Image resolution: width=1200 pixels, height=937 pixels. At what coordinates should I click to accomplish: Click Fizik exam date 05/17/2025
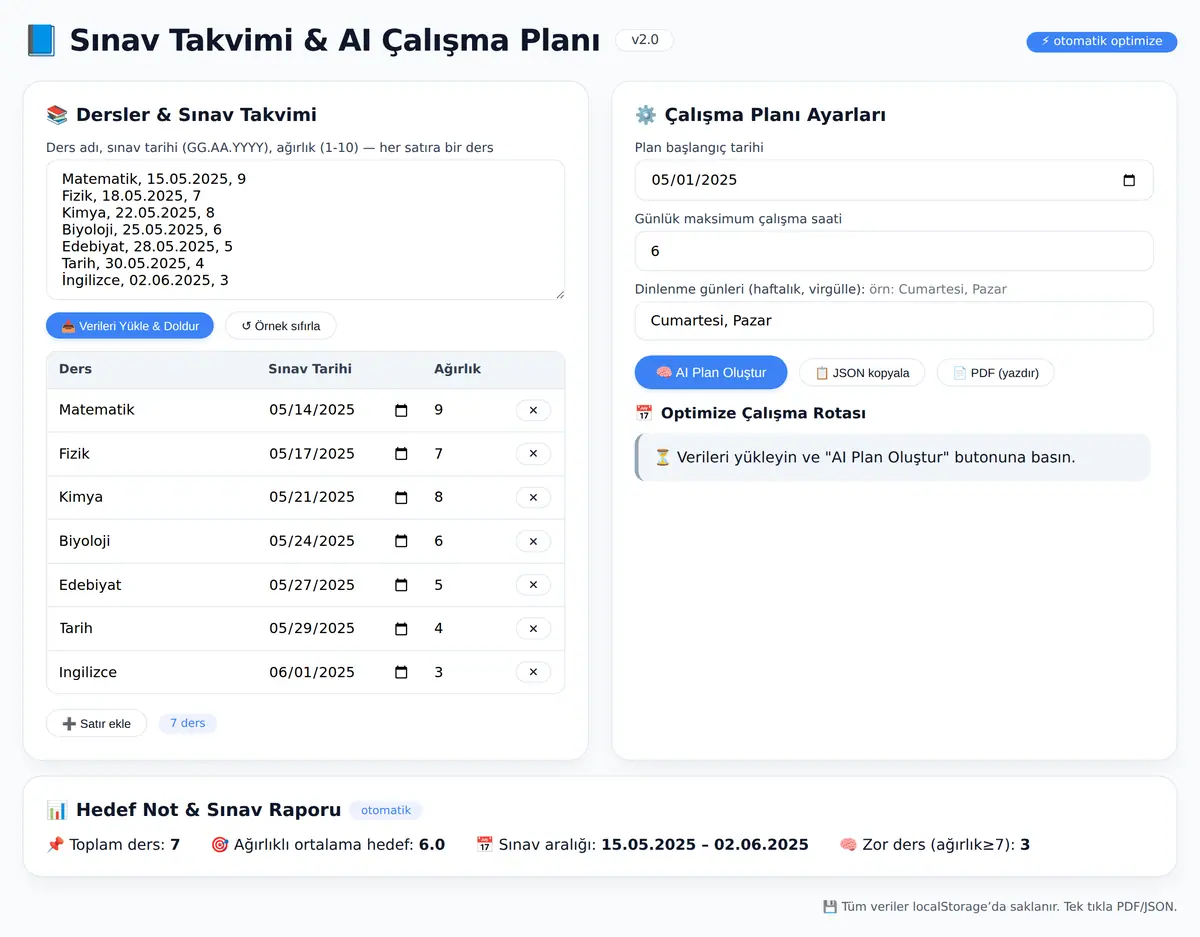tap(312, 454)
